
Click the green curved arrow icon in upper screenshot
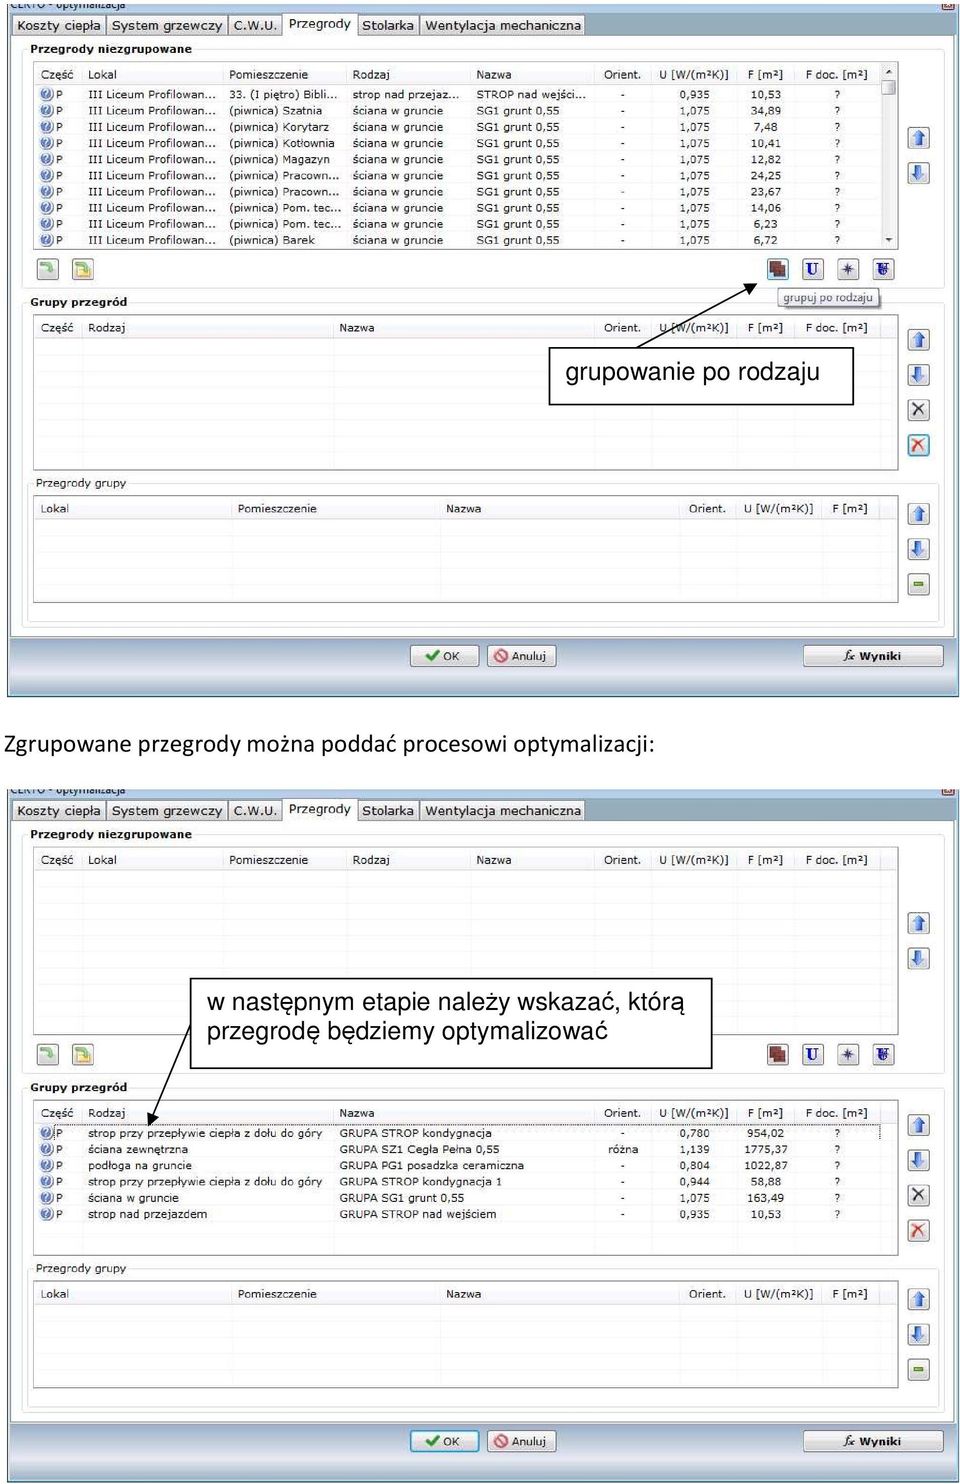pyautogui.click(x=47, y=269)
